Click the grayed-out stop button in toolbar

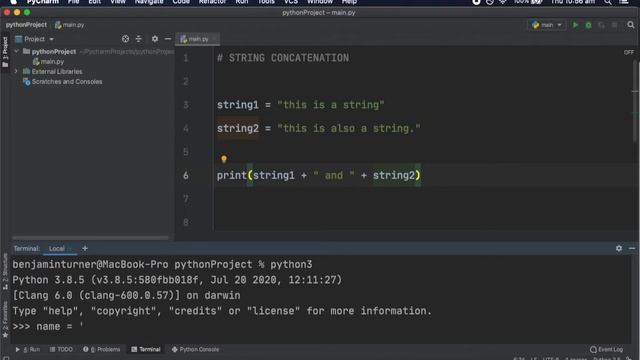pyautogui.click(x=614, y=25)
